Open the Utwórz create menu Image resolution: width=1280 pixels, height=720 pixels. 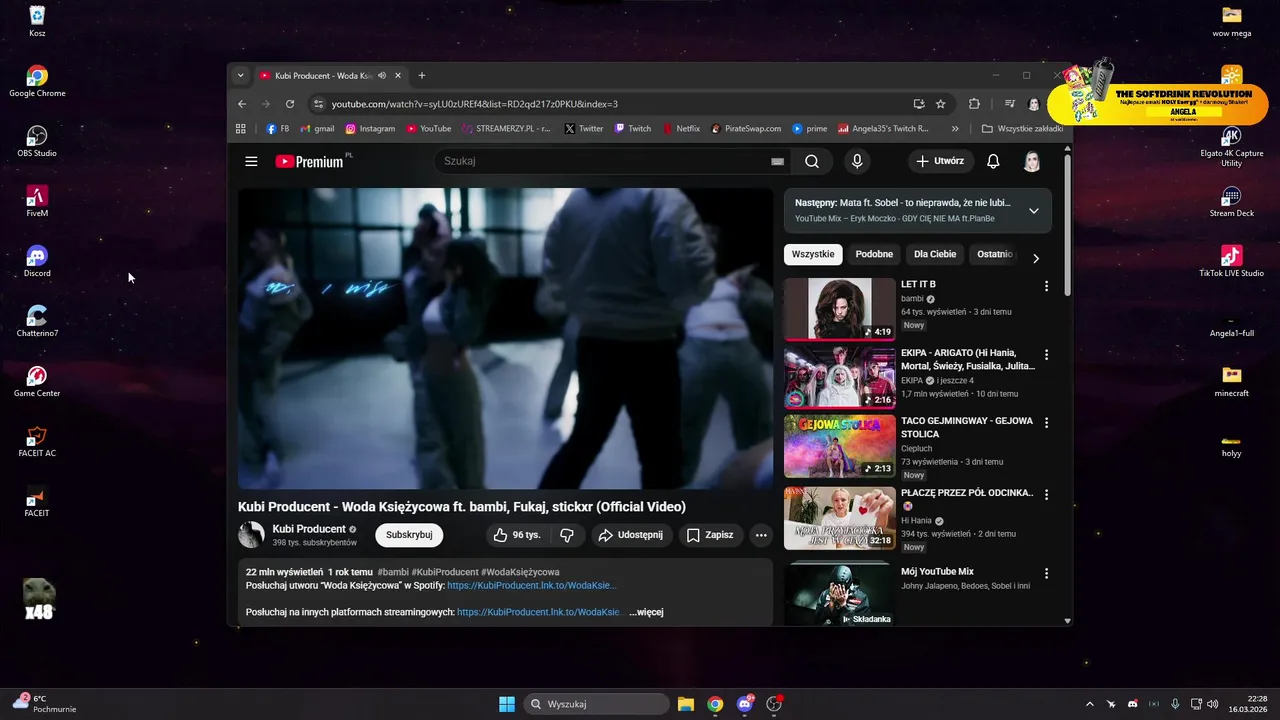pyautogui.click(x=940, y=161)
